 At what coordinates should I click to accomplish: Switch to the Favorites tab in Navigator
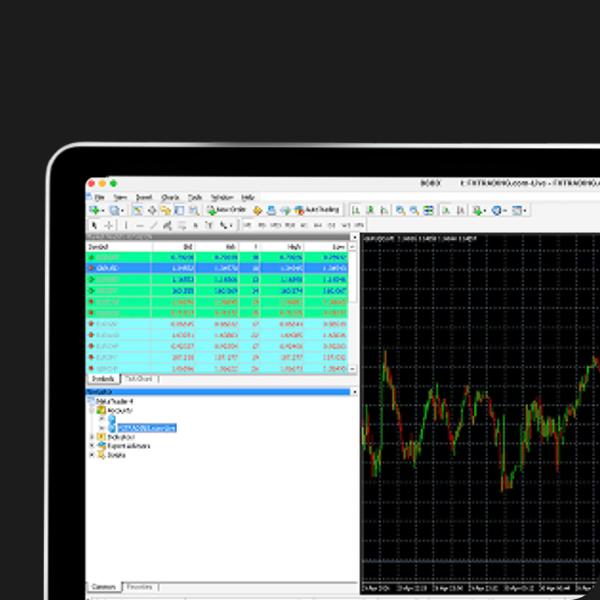[139, 587]
